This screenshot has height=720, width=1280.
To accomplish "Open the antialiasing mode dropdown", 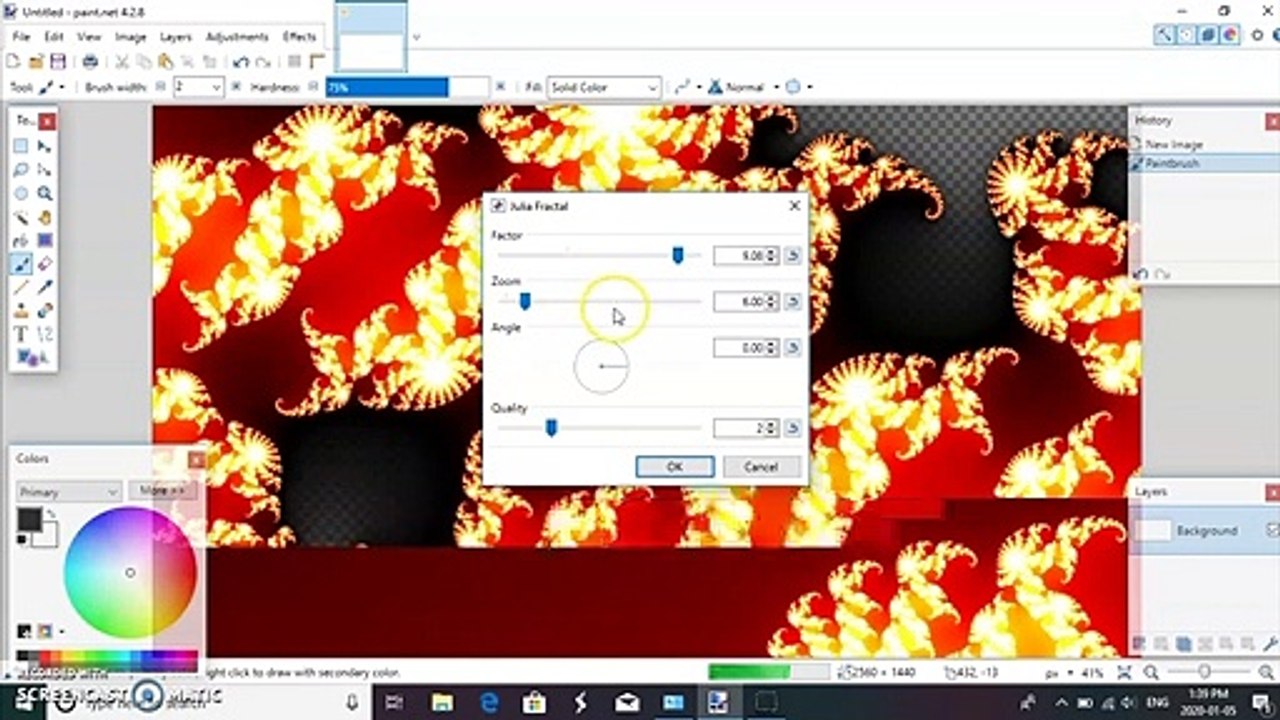I will pos(687,87).
